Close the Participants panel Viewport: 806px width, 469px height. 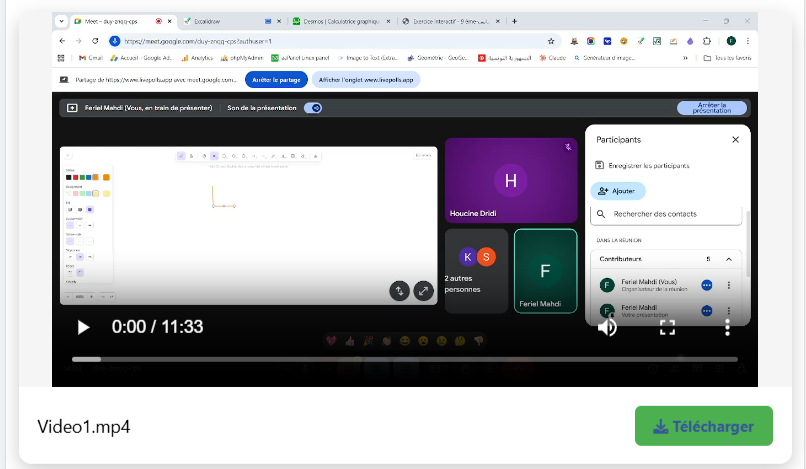click(x=735, y=140)
